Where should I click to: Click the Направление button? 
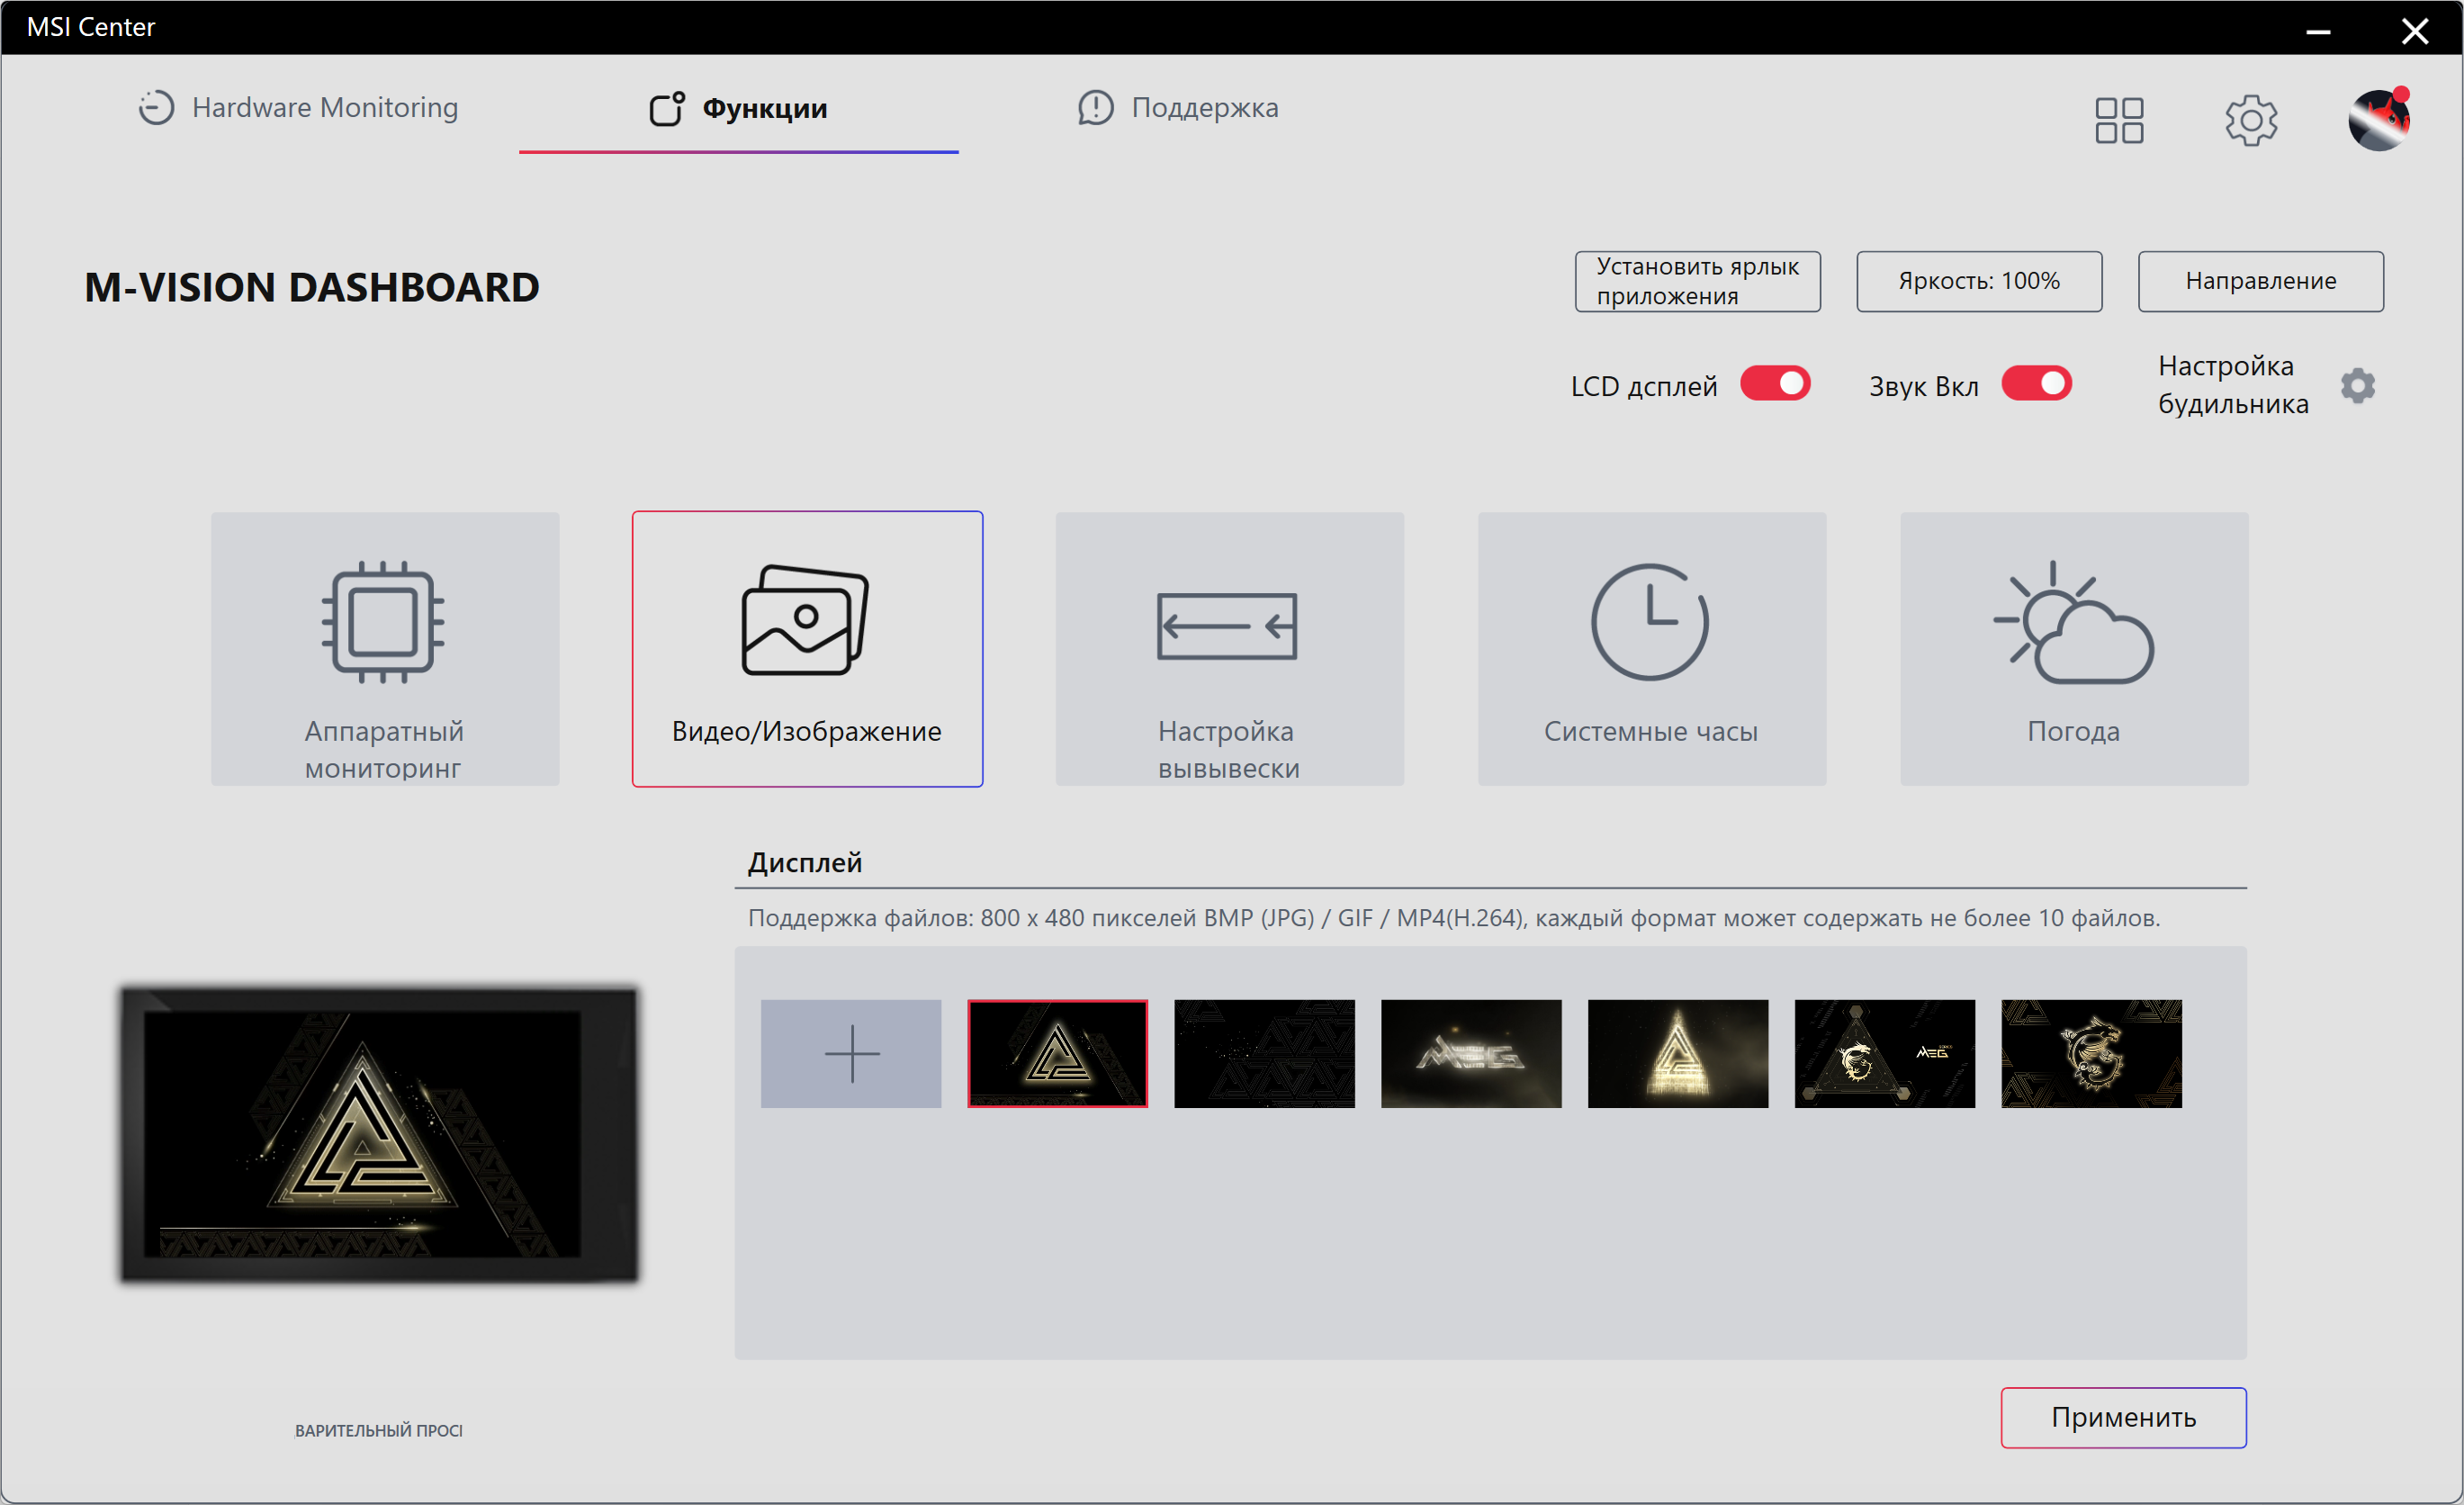coord(2261,281)
